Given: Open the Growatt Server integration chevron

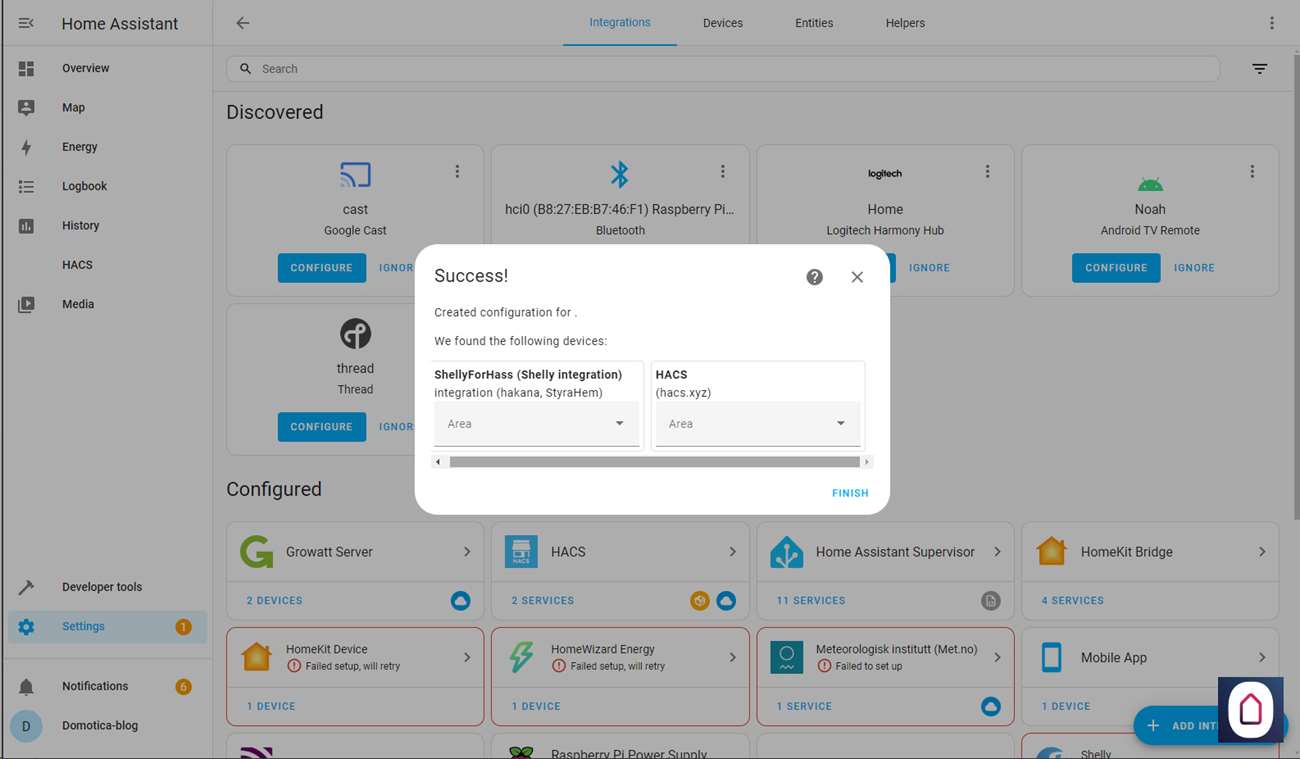Looking at the screenshot, I should pyautogui.click(x=467, y=552).
